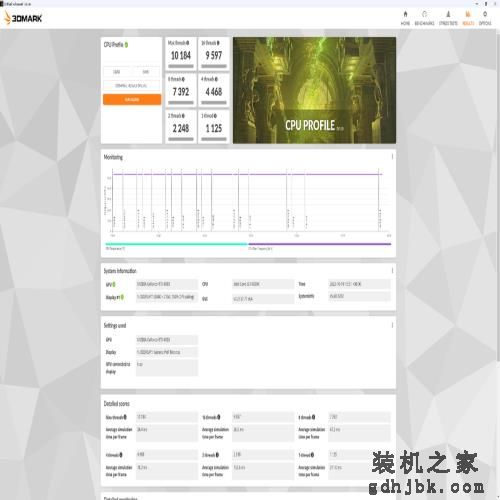This screenshot has width=500, height=500.
Task: Click the 2 threads score 2 248
Action: 181,128
